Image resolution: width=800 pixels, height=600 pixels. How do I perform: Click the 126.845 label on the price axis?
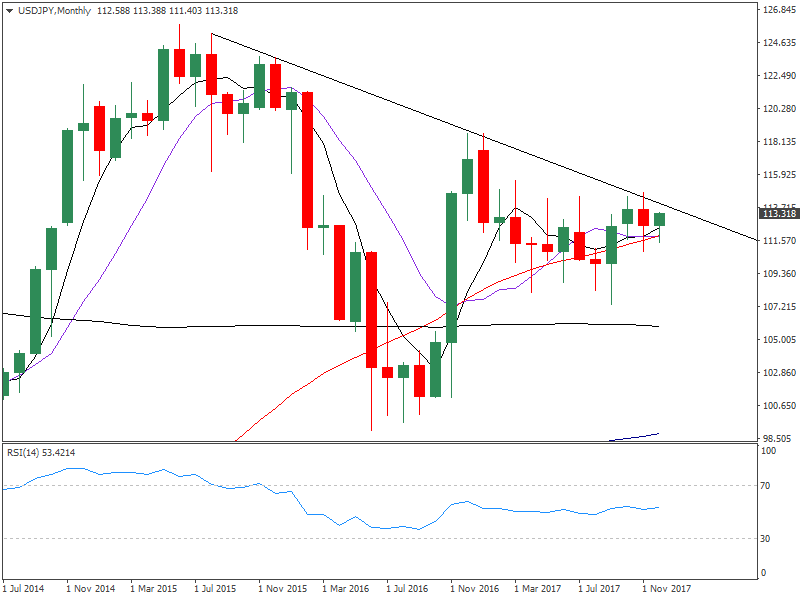click(778, 11)
